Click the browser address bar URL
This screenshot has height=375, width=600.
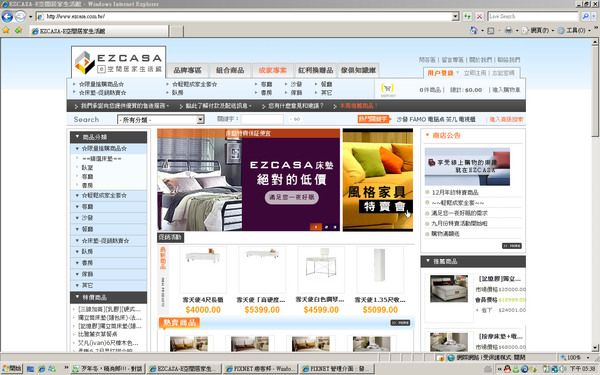(x=245, y=16)
